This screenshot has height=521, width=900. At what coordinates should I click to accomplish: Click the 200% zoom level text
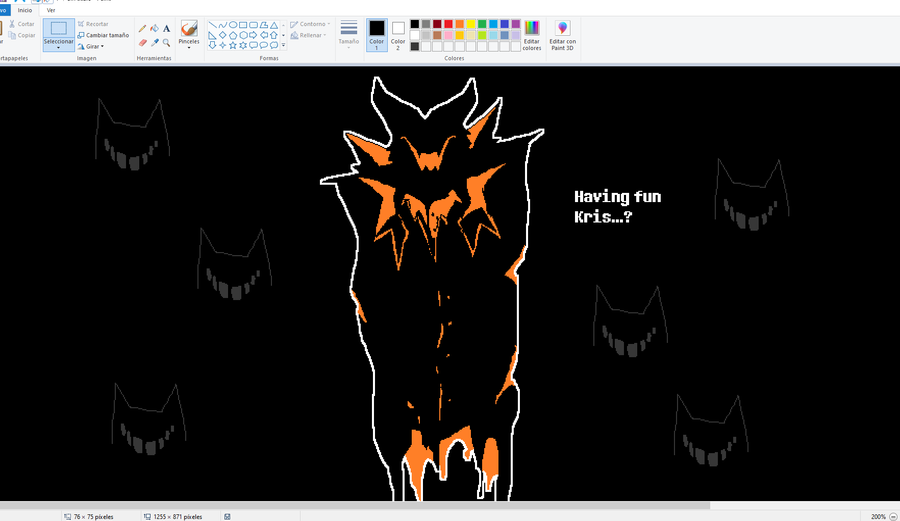click(x=878, y=517)
